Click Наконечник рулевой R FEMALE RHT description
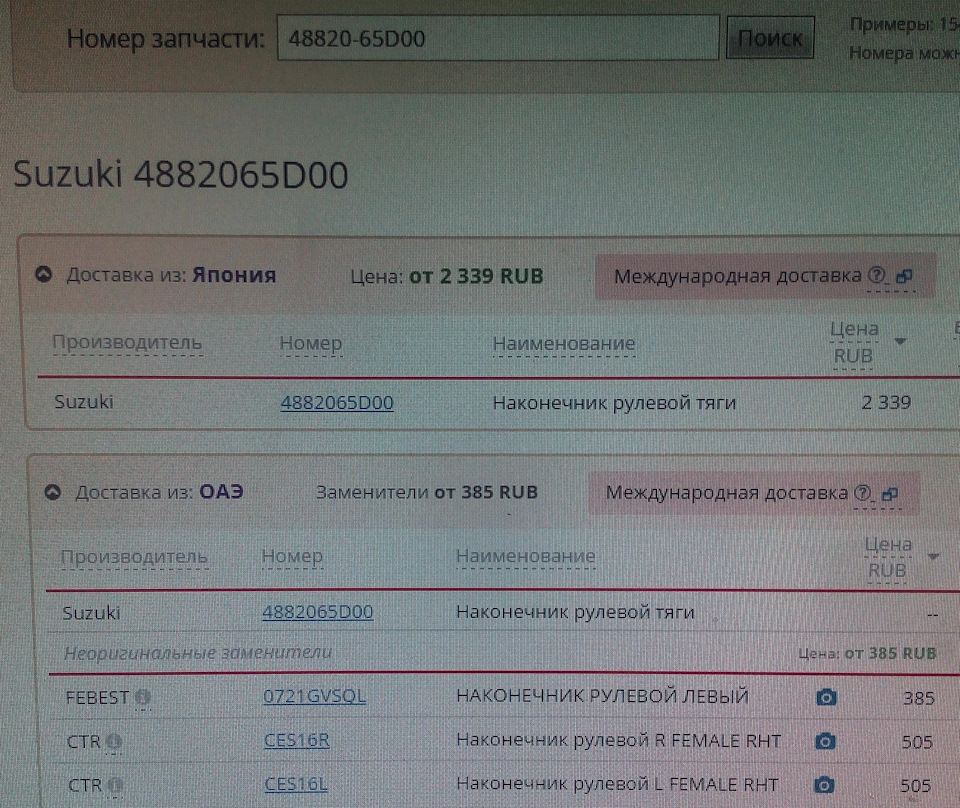Image resolution: width=960 pixels, height=808 pixels. pyautogui.click(x=618, y=741)
